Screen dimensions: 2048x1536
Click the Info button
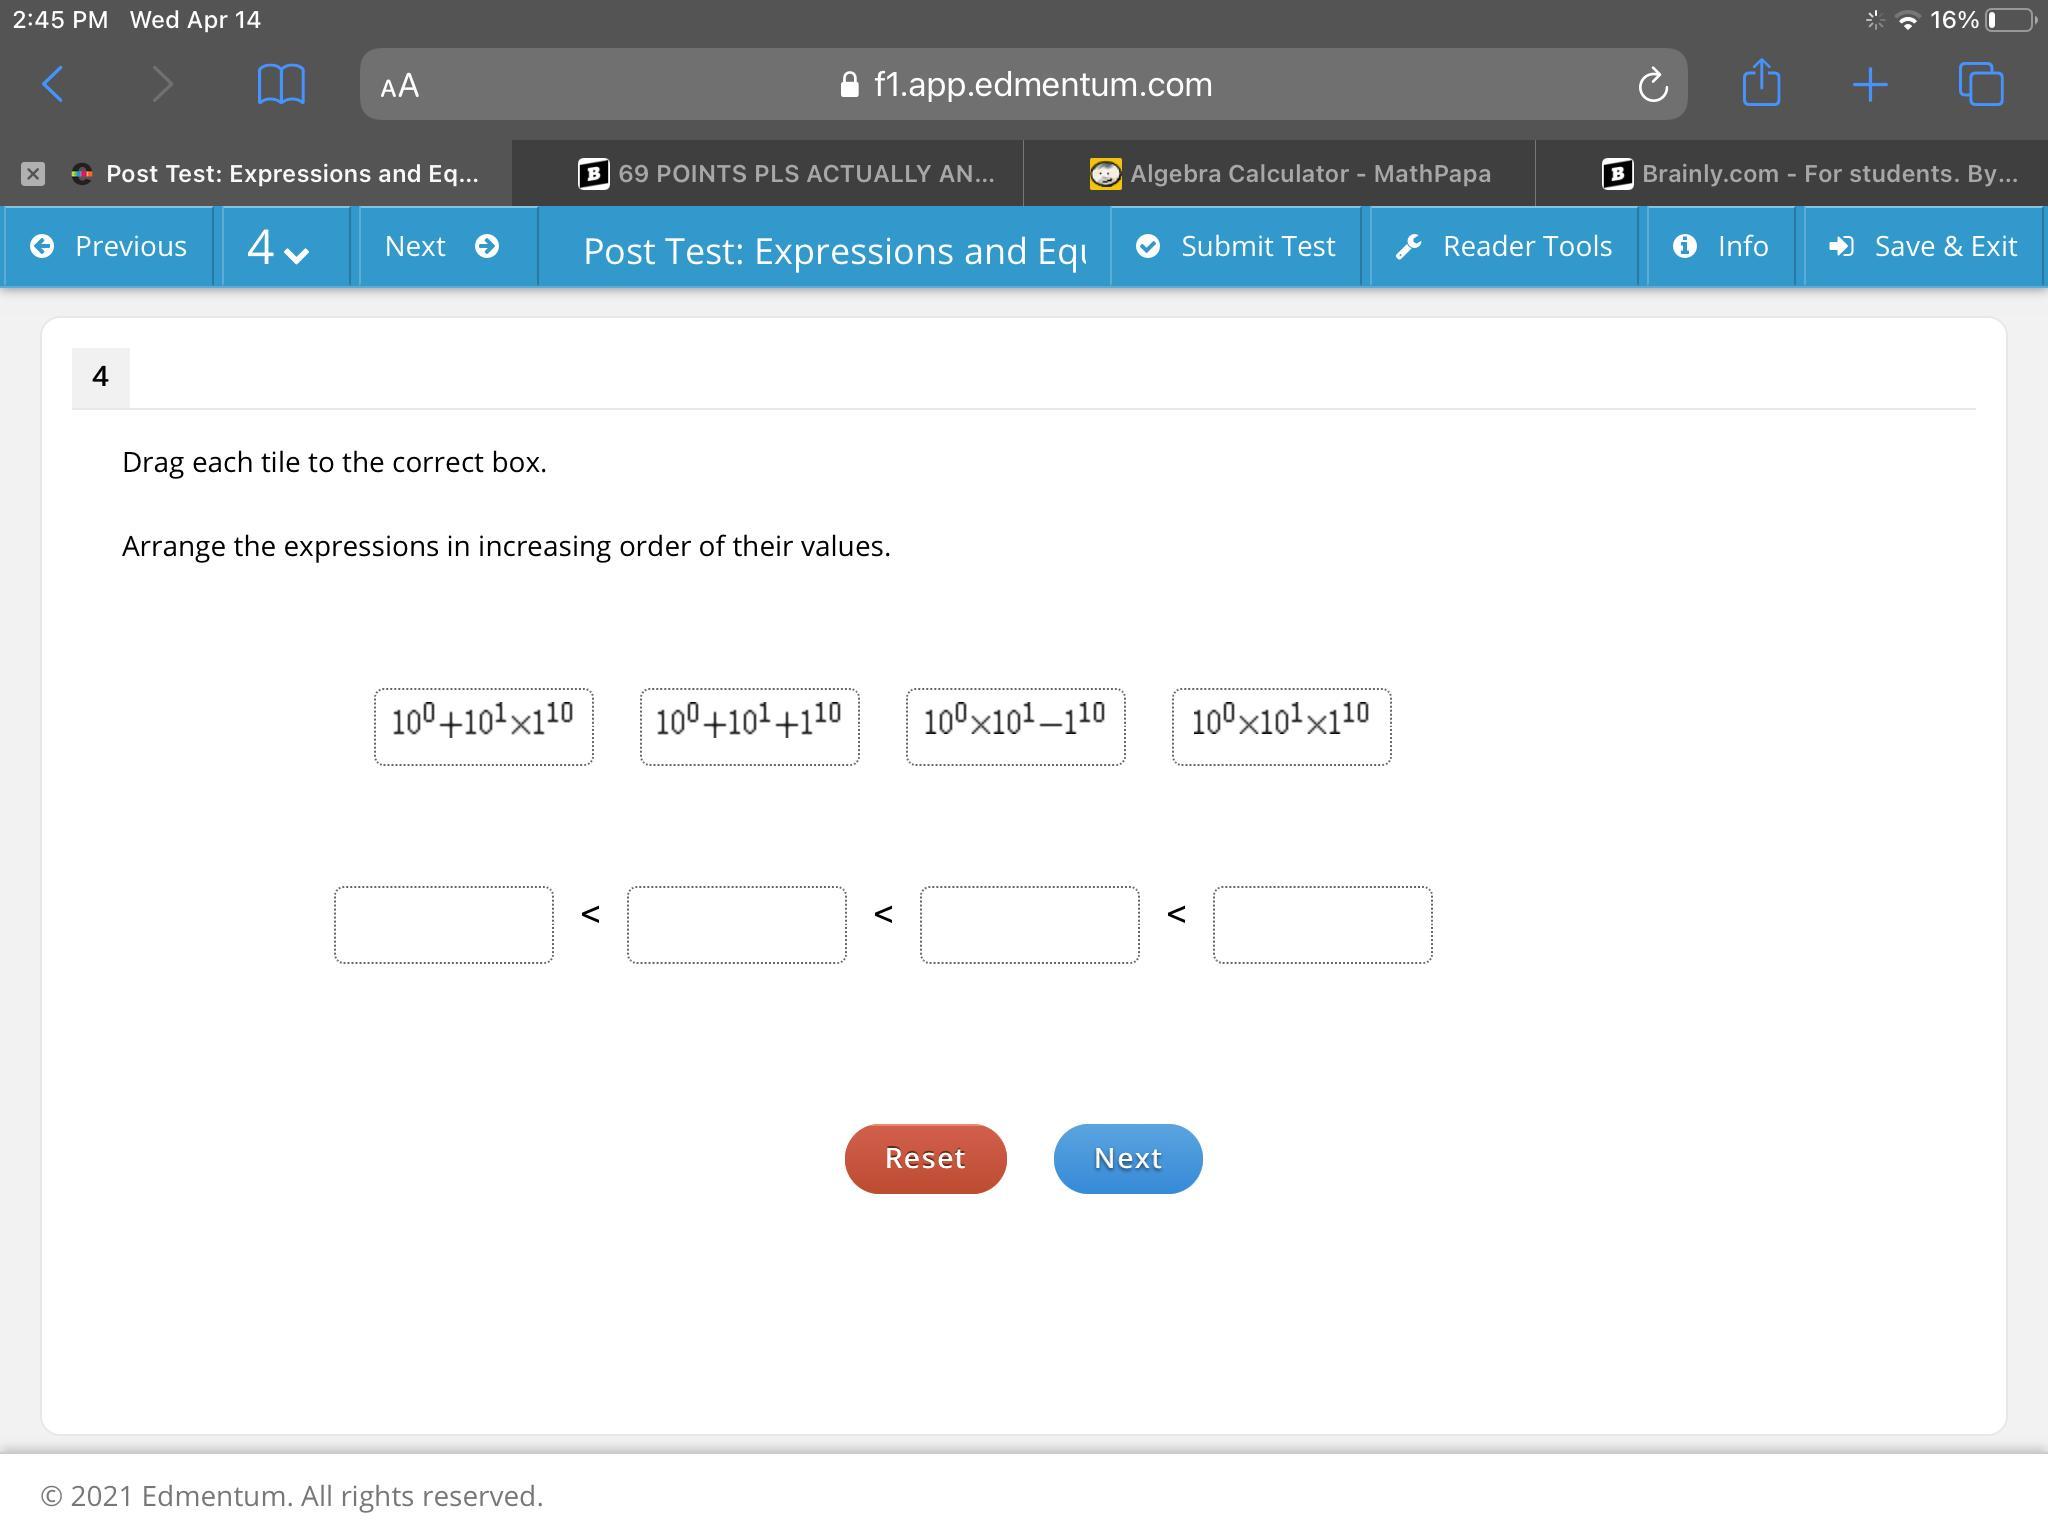[1720, 247]
